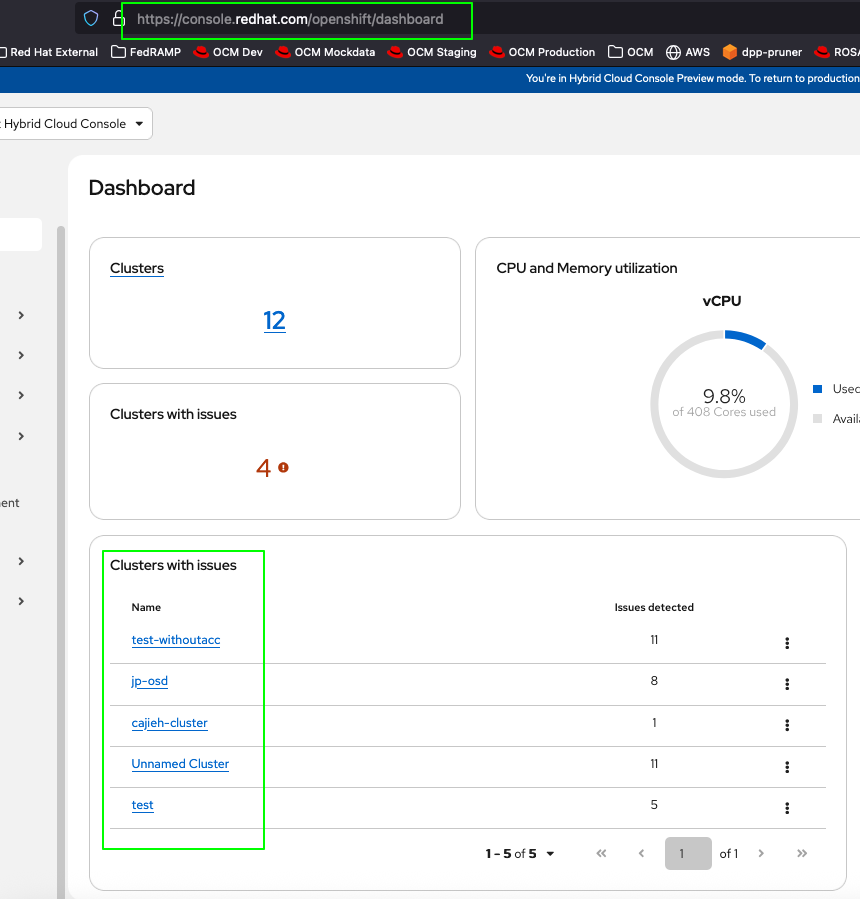Open the OCM bookmark folder
This screenshot has height=899, width=860.
[630, 52]
